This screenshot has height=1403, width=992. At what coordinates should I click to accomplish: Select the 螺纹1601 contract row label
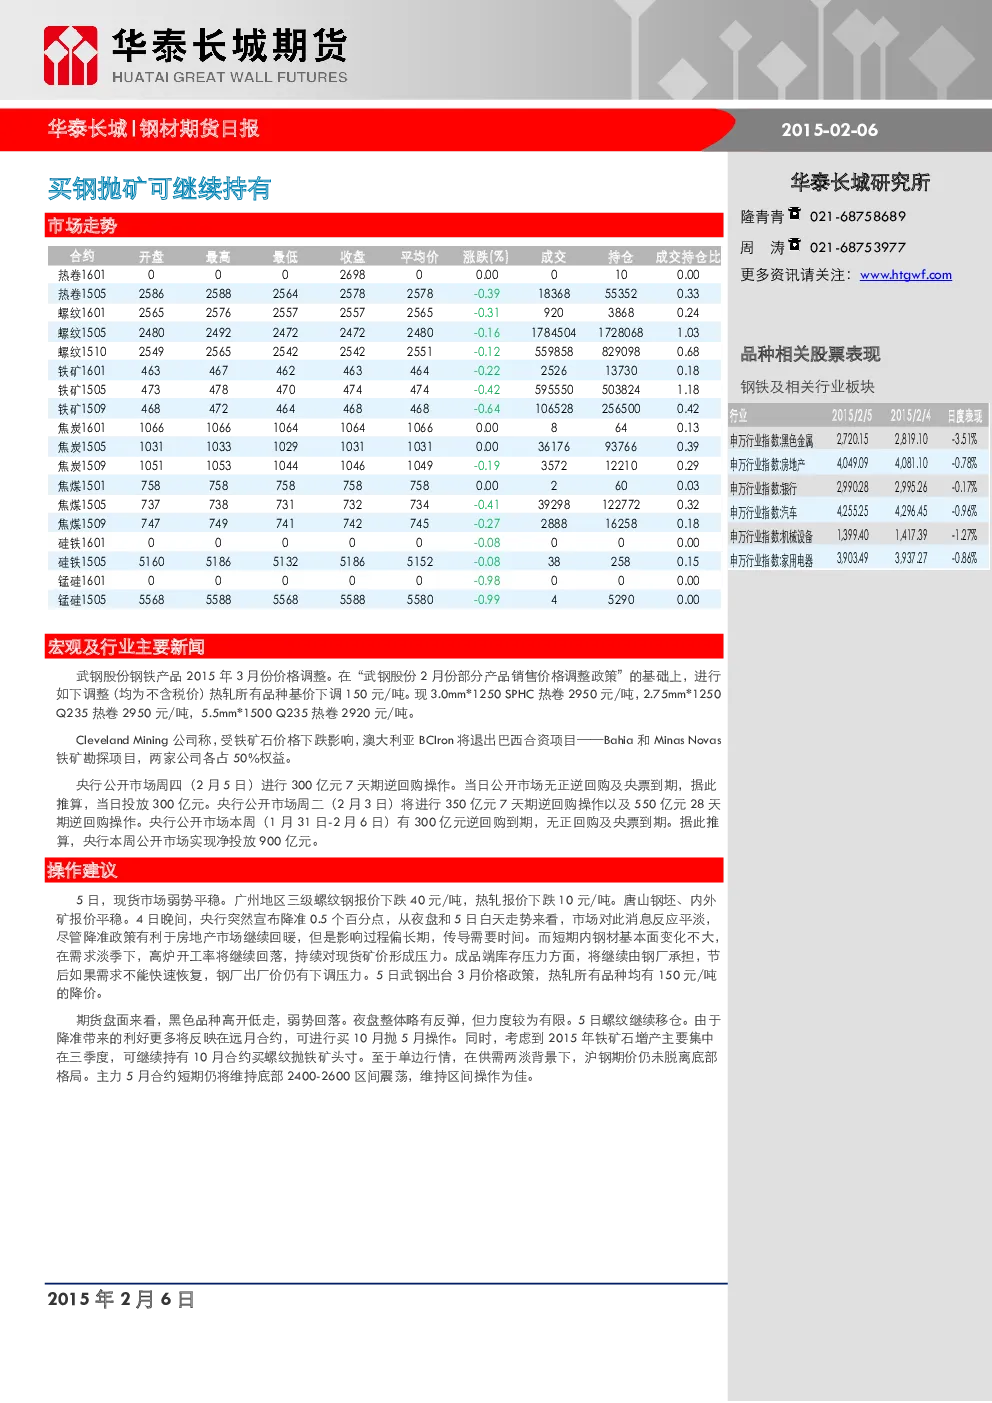point(82,313)
